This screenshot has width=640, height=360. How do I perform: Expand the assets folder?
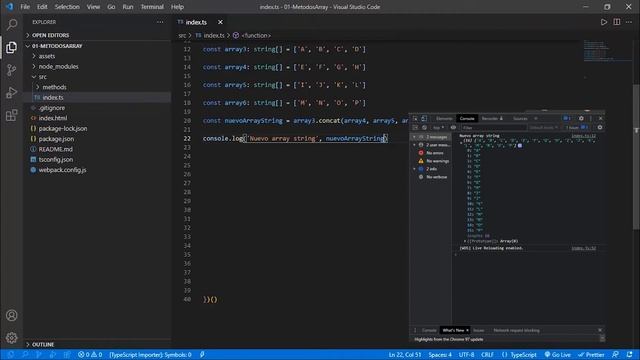tap(47, 56)
